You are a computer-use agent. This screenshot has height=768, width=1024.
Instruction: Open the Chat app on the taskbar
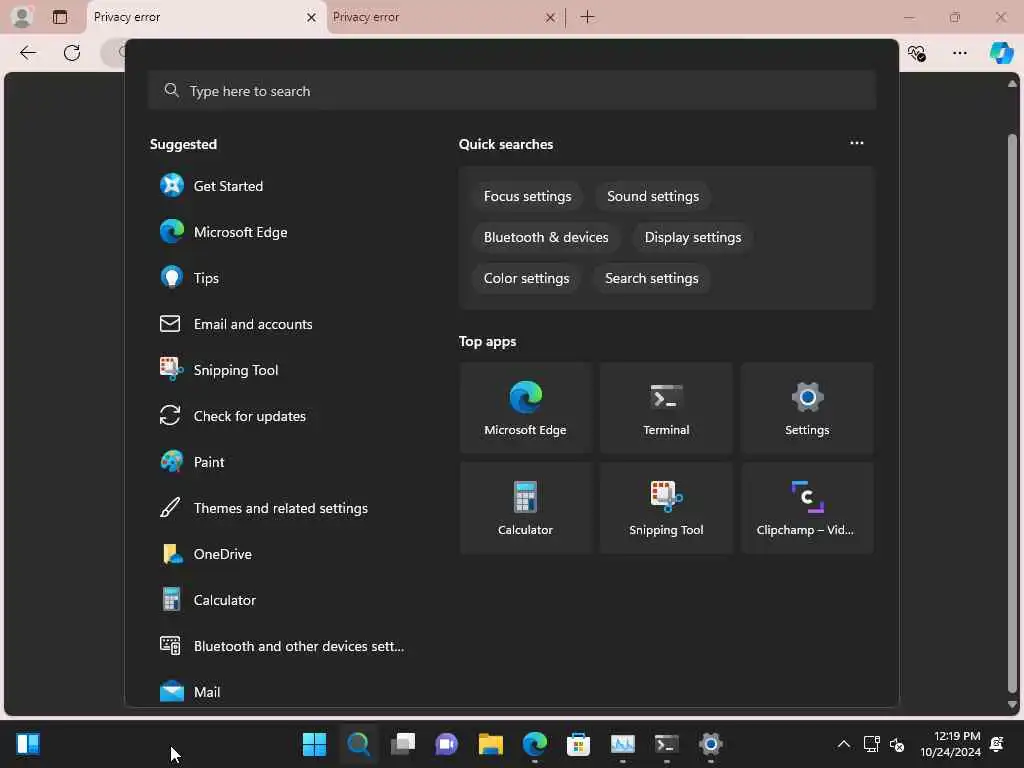[x=447, y=744]
